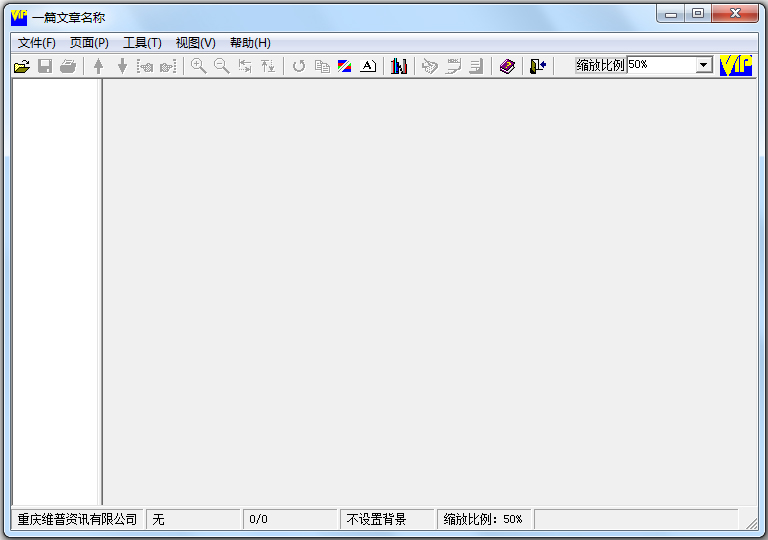This screenshot has height=540, width=768.
Task: Open the 页面(P) menu
Action: [89, 43]
